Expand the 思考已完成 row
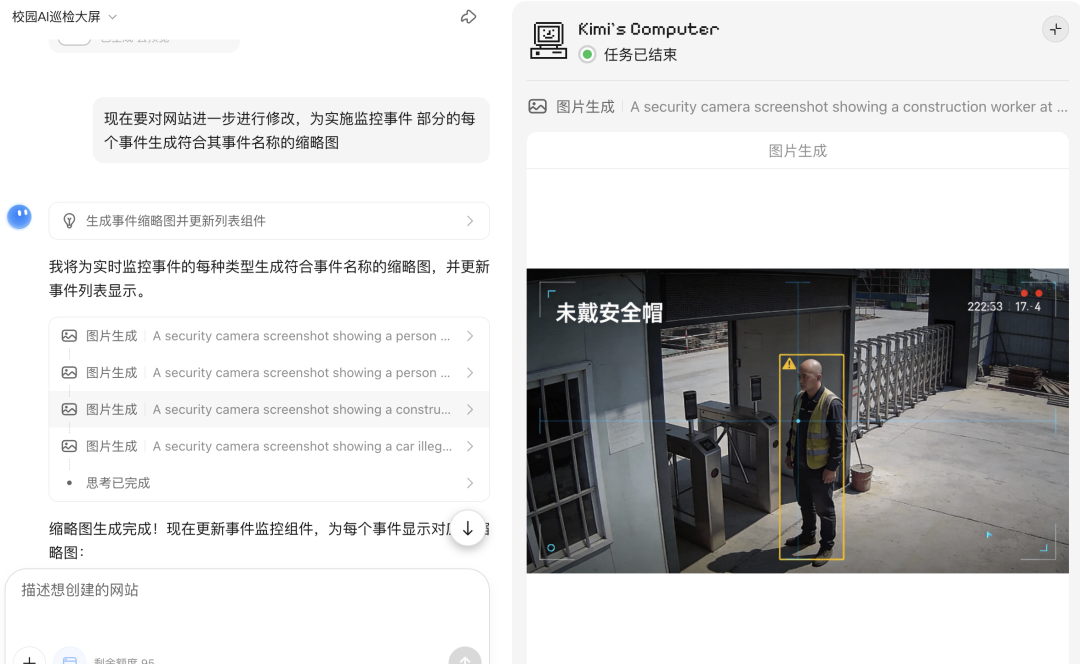The height and width of the screenshot is (664, 1080). click(268, 482)
